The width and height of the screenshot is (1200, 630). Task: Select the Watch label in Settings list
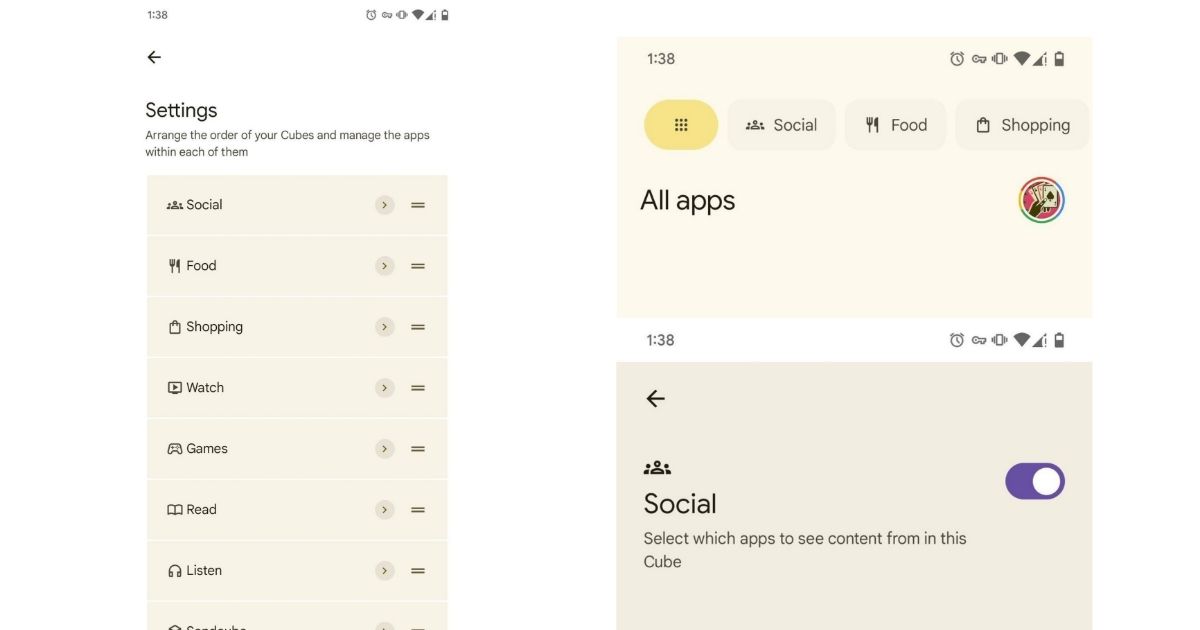(x=205, y=388)
